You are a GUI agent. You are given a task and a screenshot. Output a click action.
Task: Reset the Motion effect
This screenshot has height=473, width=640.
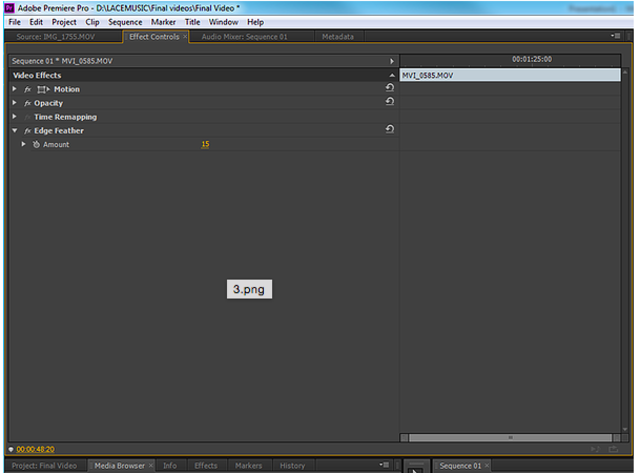coord(390,88)
